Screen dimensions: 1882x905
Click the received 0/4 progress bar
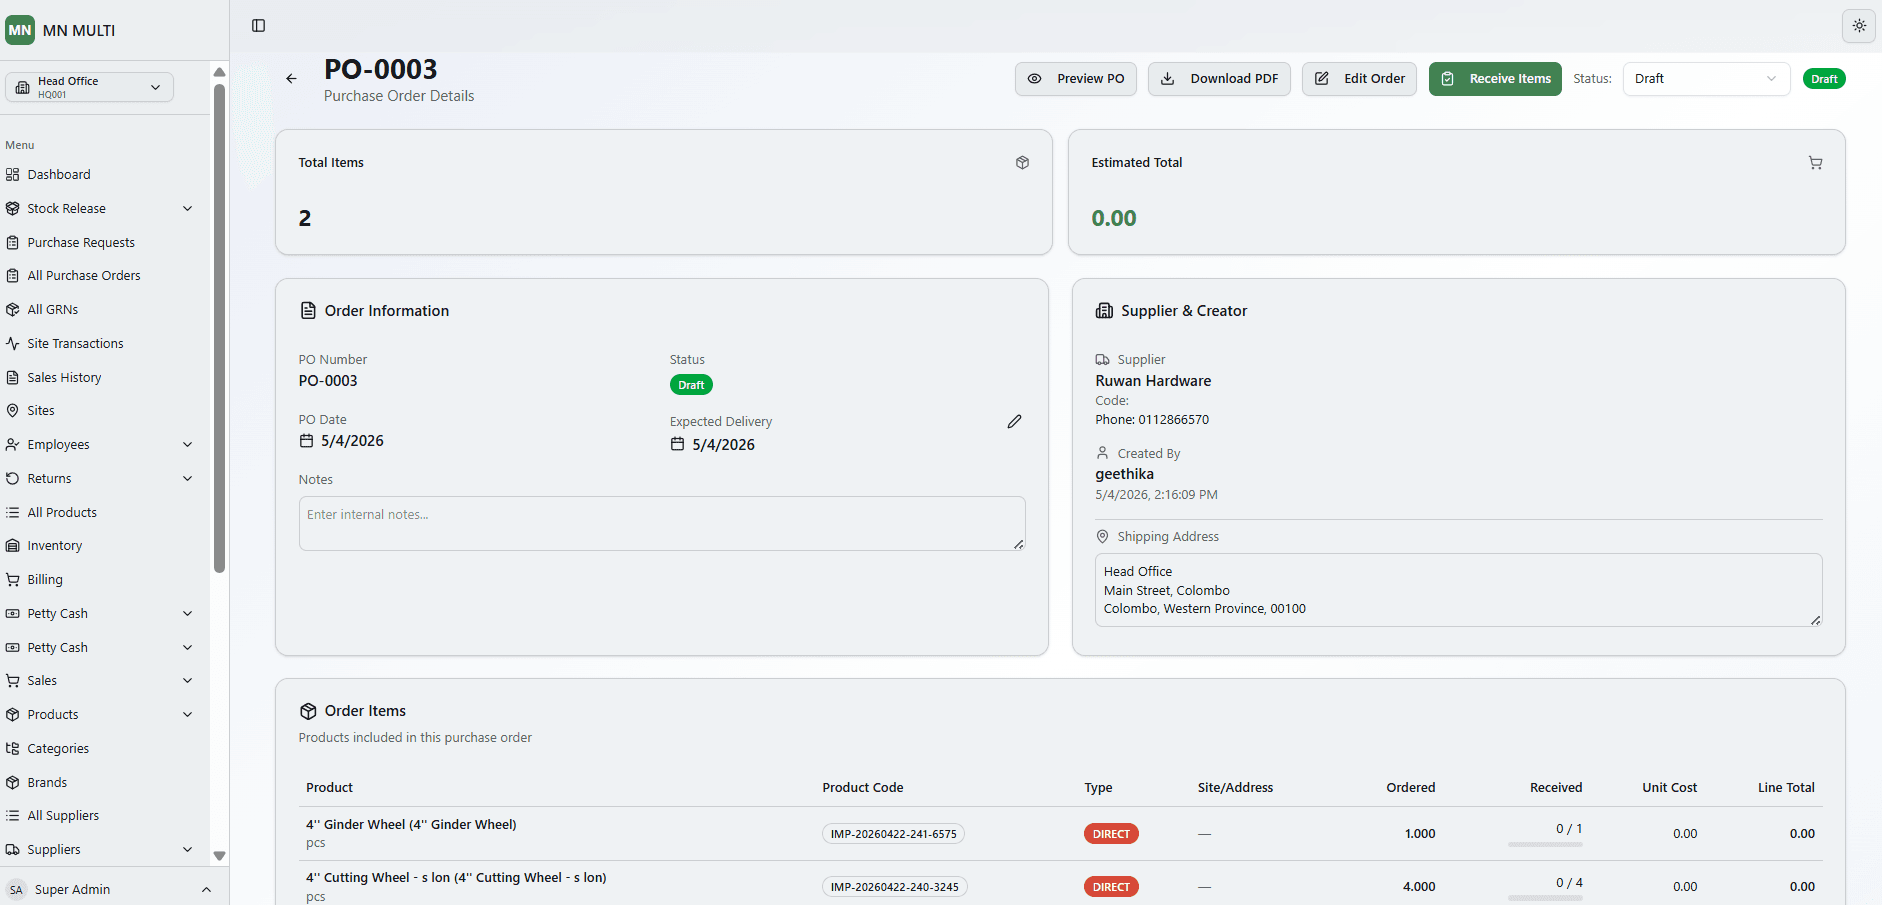click(x=1545, y=898)
